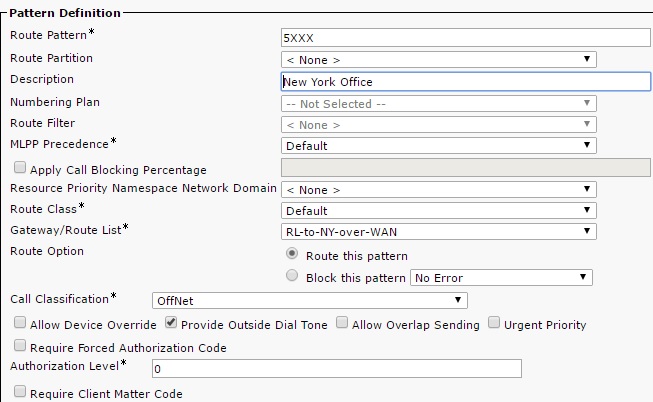Enable Allow Overlap Sending checkbox
653x402 pixels.
pos(342,322)
